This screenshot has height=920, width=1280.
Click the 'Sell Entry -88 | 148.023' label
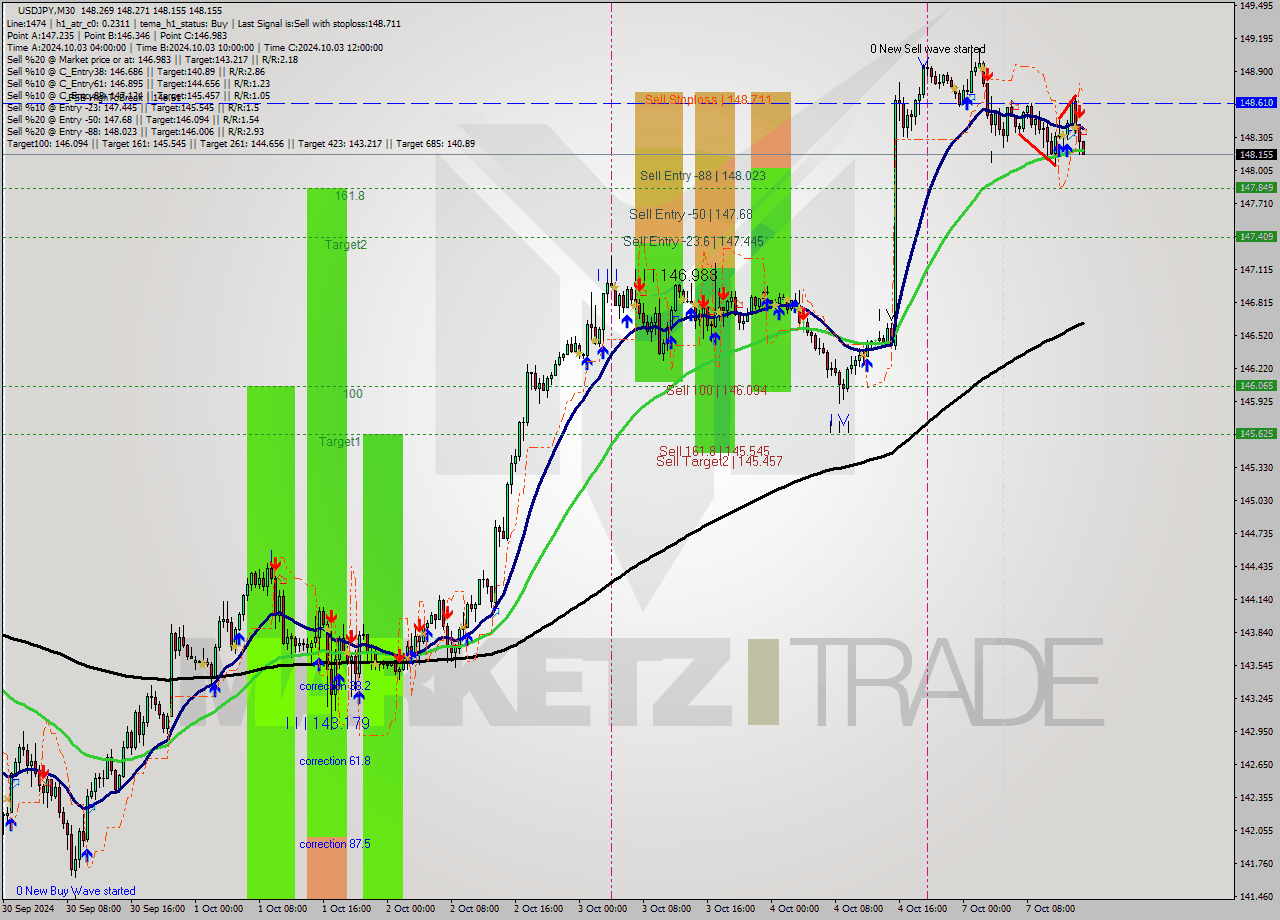[702, 175]
